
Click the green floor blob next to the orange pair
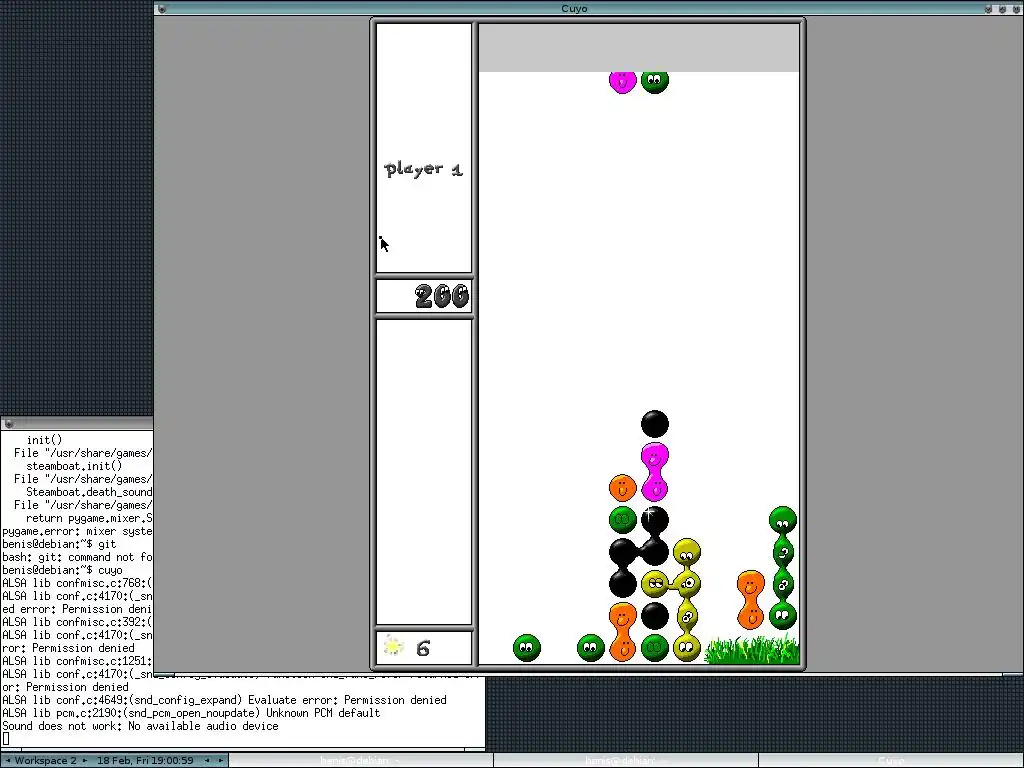click(x=590, y=648)
